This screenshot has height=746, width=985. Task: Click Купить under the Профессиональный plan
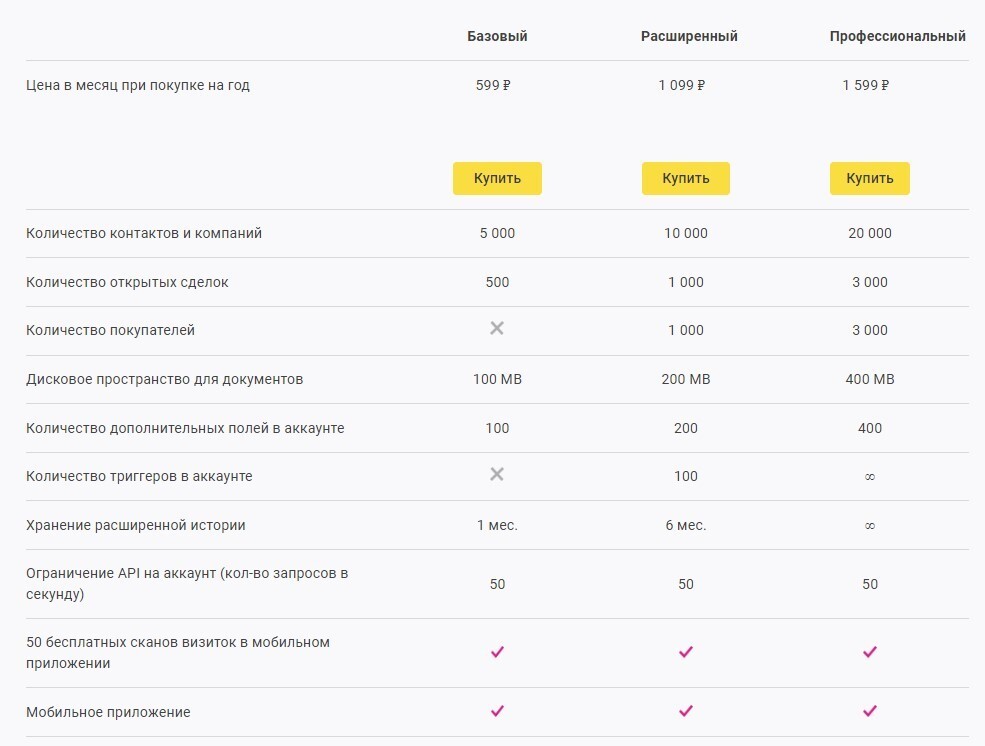pyautogui.click(x=869, y=178)
